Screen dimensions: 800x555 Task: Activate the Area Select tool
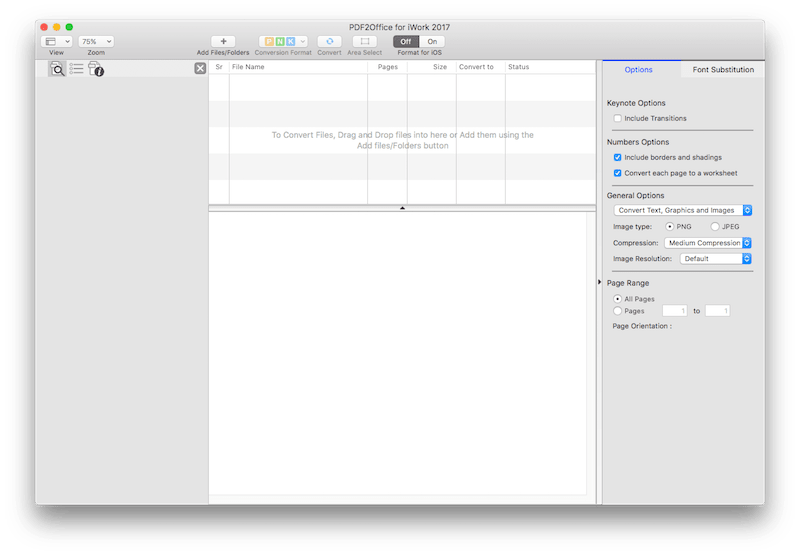point(365,41)
